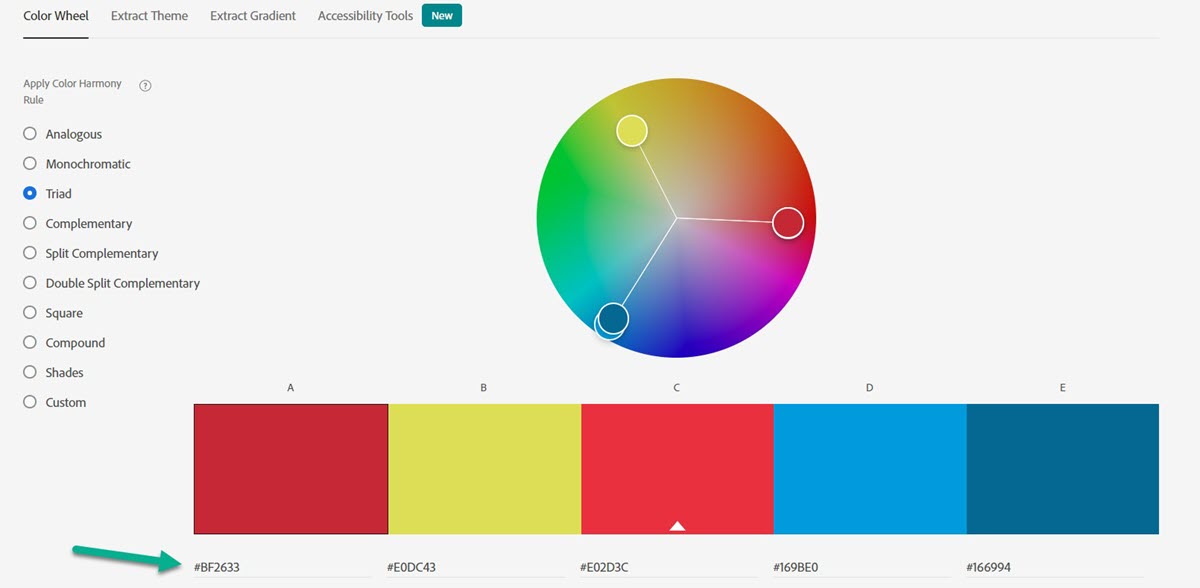Open the Color Harmony Rule help icon

145,86
